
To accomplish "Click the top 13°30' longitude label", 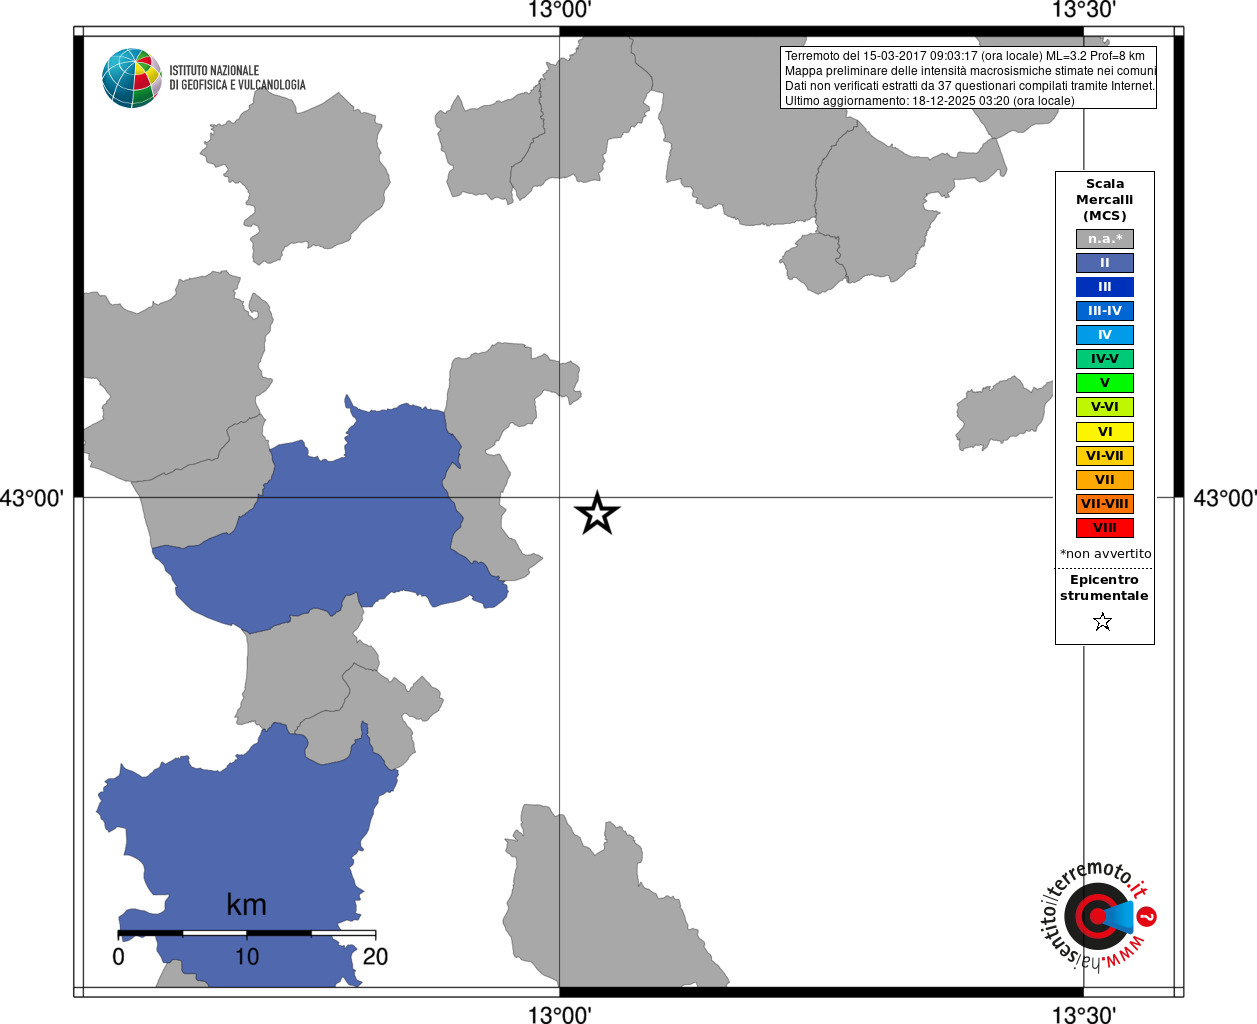I will [x=1083, y=10].
